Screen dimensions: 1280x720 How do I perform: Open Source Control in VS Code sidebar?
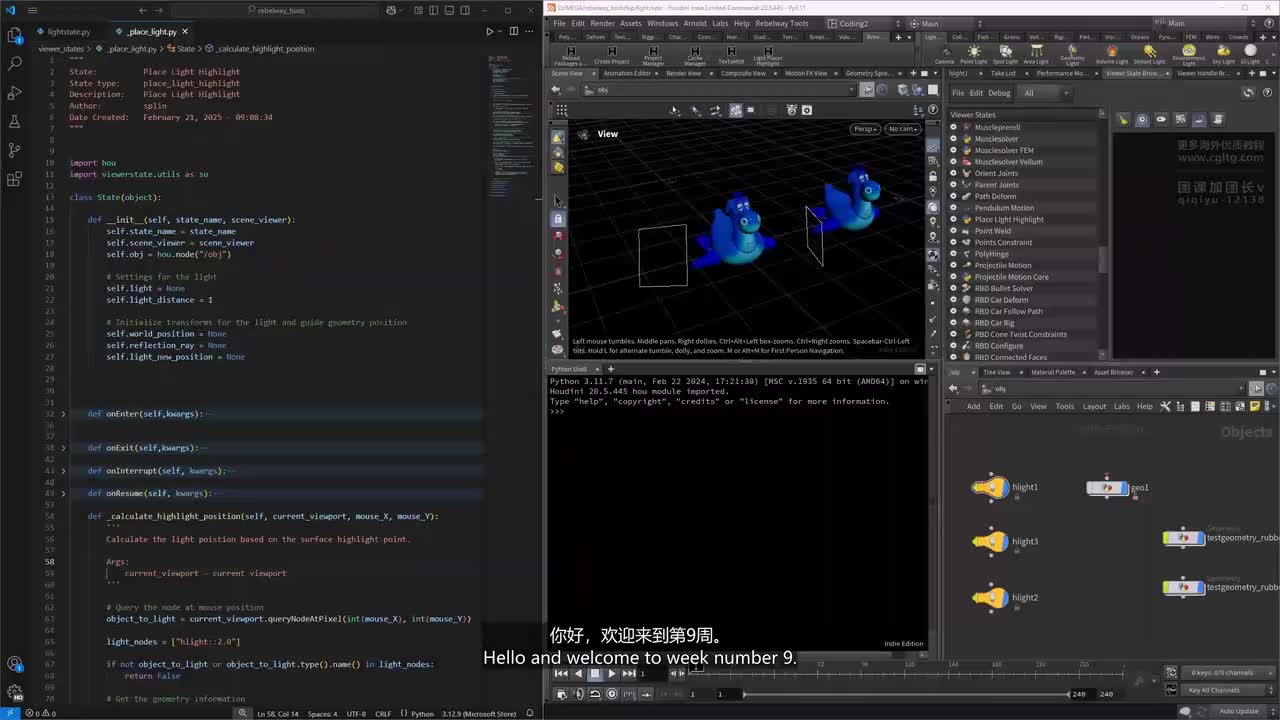pyautogui.click(x=15, y=150)
